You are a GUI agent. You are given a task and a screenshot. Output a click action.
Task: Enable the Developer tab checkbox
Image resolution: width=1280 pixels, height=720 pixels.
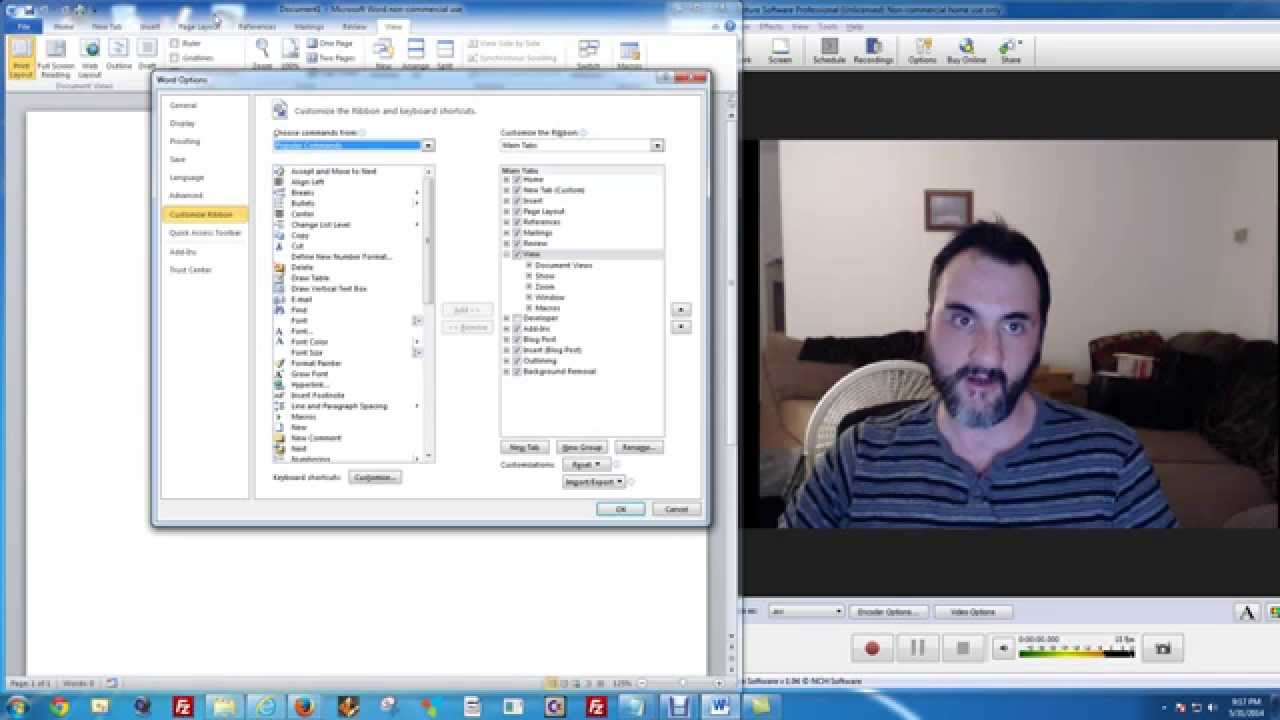coord(517,318)
